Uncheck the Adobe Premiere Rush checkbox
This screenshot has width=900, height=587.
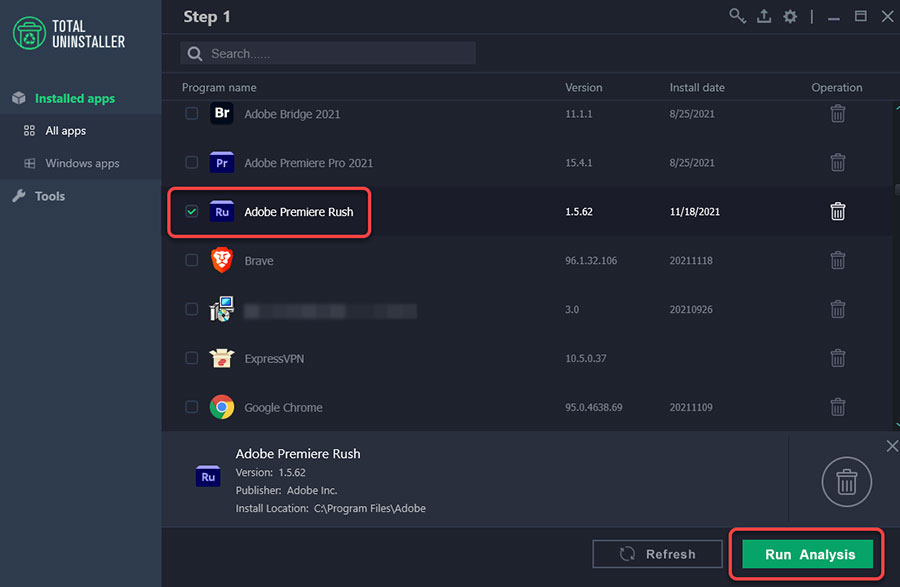pyautogui.click(x=192, y=211)
